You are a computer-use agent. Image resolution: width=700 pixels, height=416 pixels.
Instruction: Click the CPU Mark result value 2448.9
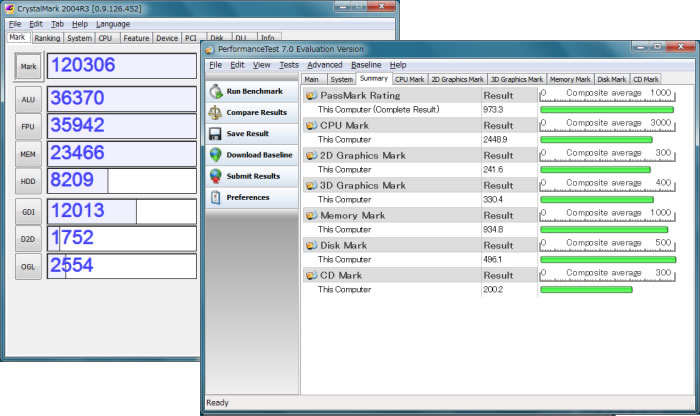(x=495, y=140)
